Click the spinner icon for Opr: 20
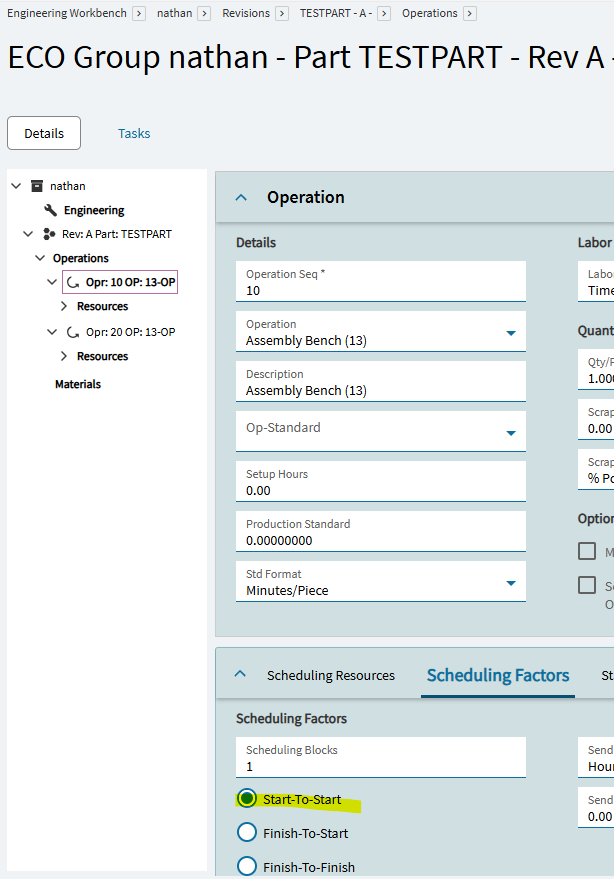This screenshot has width=614, height=879. 73,332
